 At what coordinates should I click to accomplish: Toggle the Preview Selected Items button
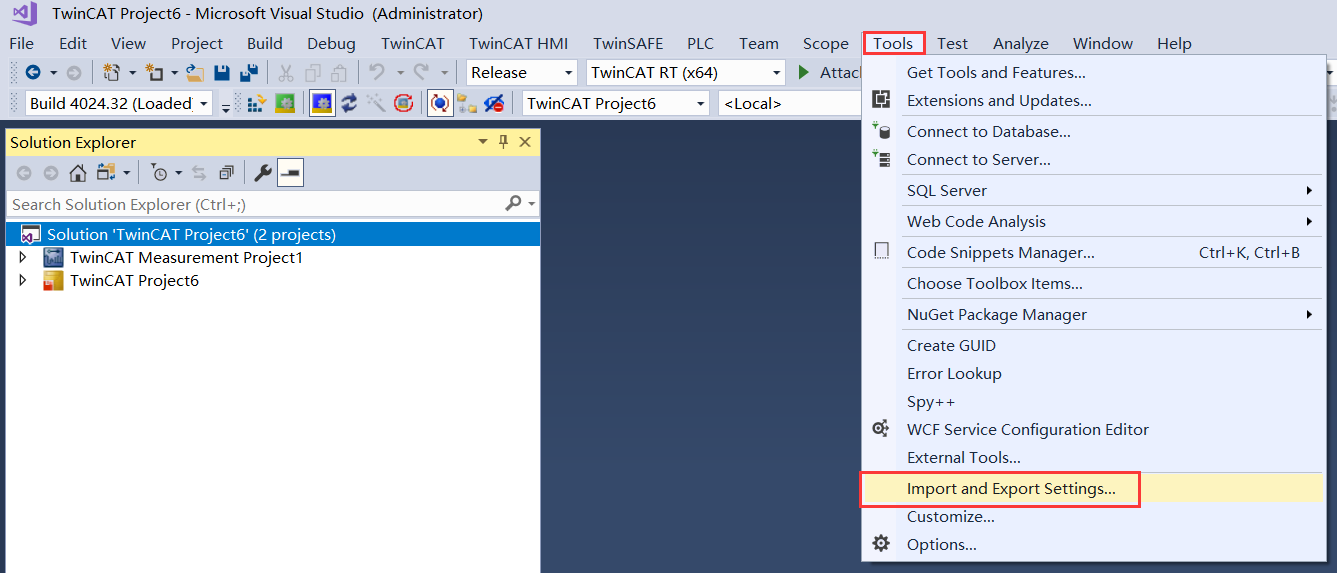[290, 173]
